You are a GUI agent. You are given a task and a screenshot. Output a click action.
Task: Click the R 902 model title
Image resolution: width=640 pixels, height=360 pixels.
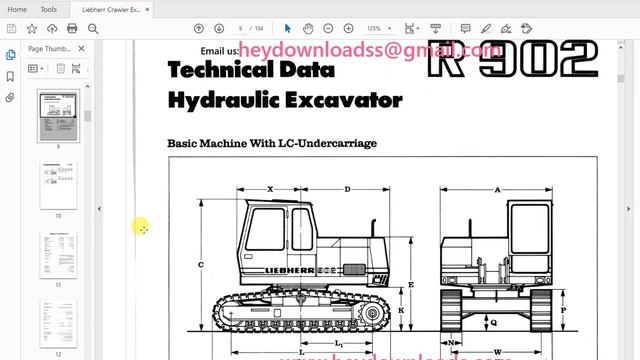(x=512, y=59)
